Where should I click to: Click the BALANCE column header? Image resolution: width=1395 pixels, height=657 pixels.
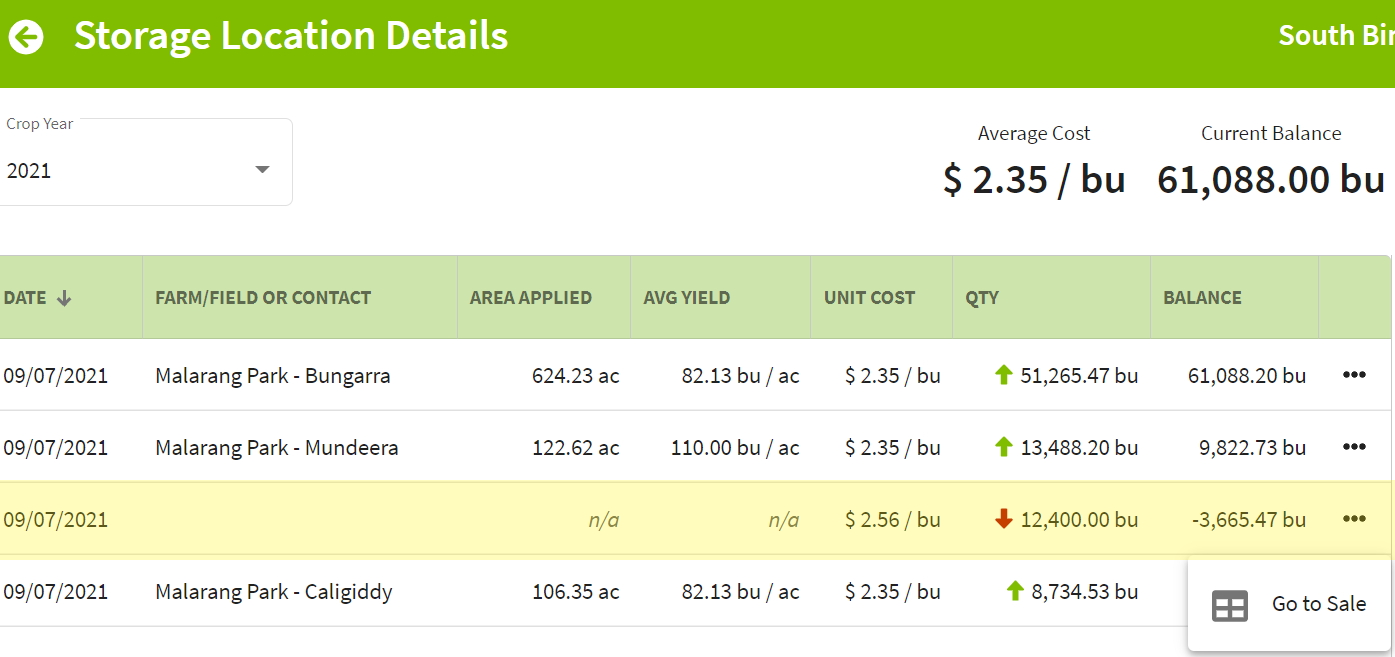[x=1203, y=298]
